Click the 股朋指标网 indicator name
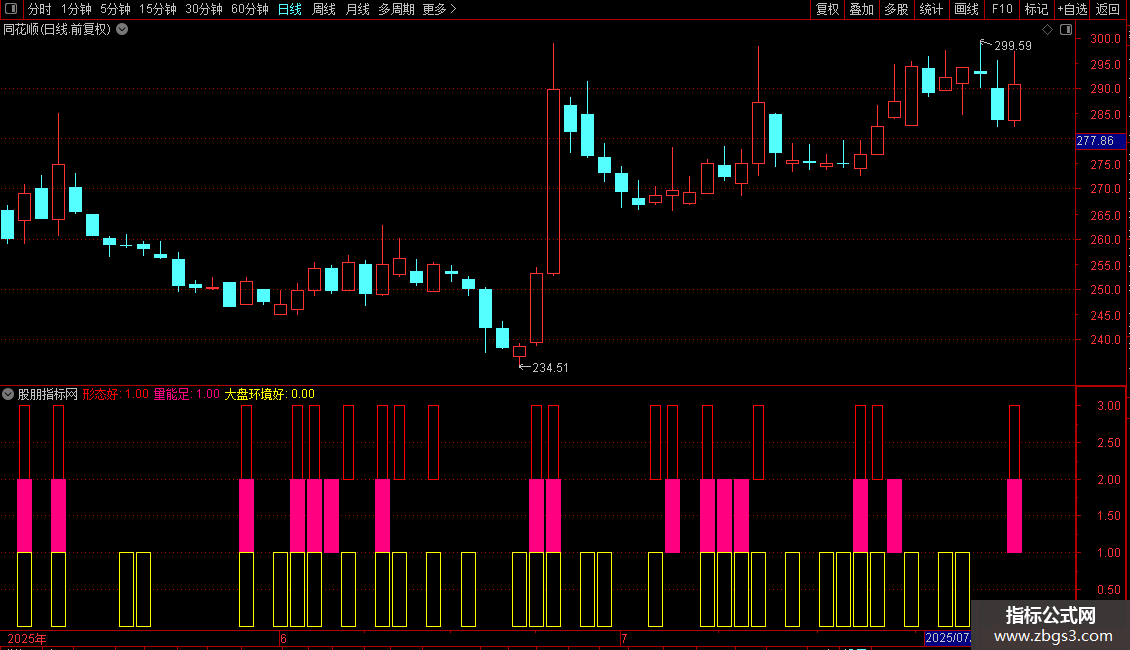Screen dimensions: 1130x650 (48, 394)
